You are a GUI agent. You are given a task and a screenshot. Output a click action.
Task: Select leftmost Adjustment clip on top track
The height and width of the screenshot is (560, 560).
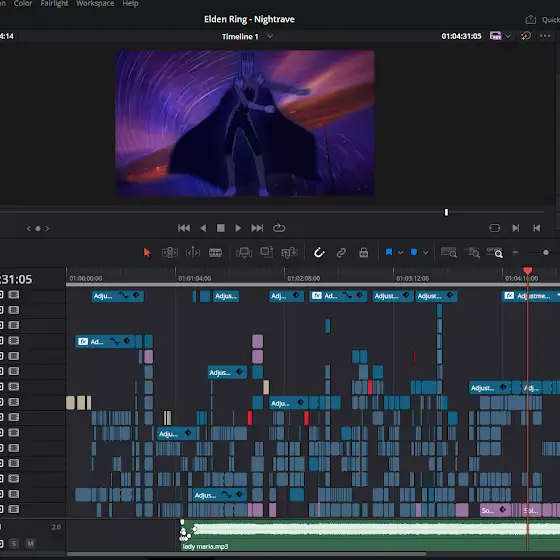[x=118, y=296]
